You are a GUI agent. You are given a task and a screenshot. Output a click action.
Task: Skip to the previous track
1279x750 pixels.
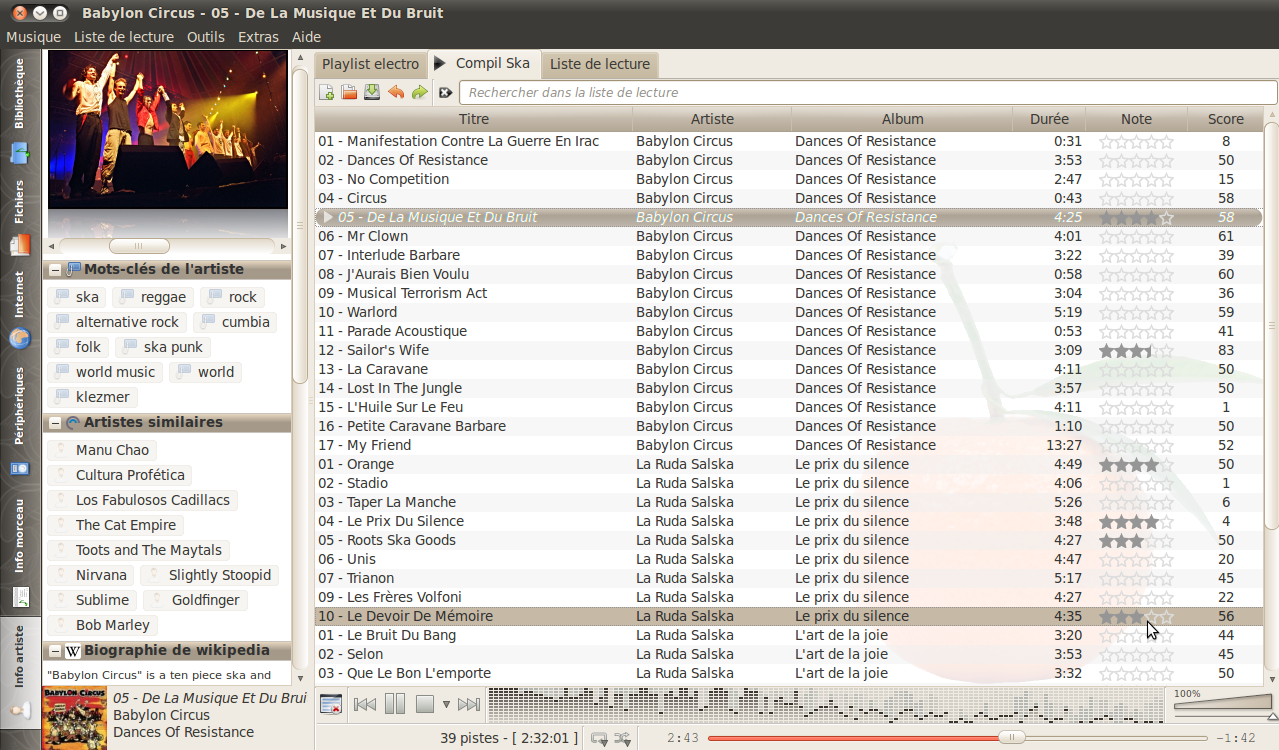[x=365, y=704]
